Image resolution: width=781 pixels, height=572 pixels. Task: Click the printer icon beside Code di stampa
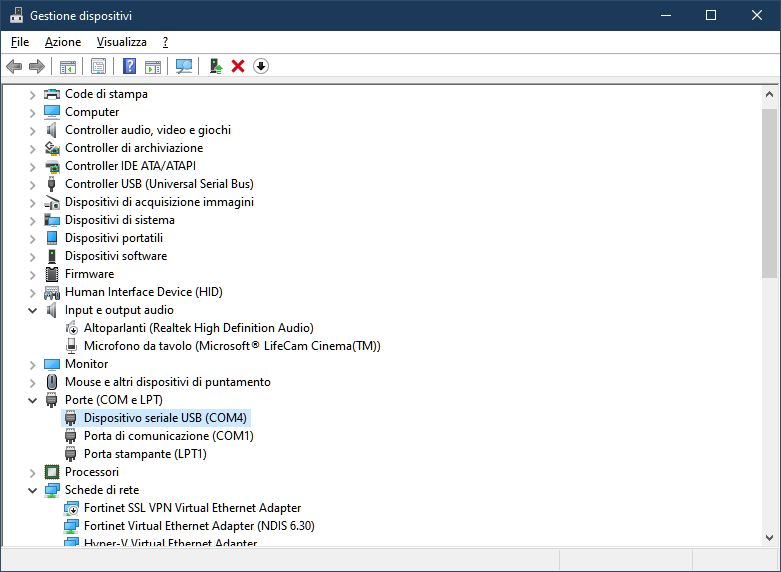pyautogui.click(x=52, y=94)
